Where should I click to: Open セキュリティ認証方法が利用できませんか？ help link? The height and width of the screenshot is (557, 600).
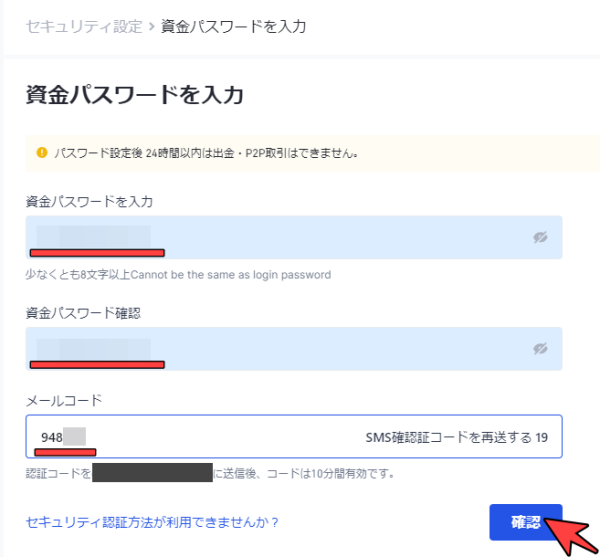point(152,522)
